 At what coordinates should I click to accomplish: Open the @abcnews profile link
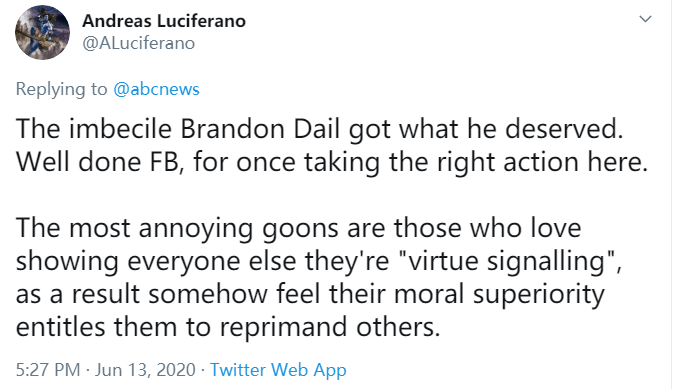click(156, 89)
